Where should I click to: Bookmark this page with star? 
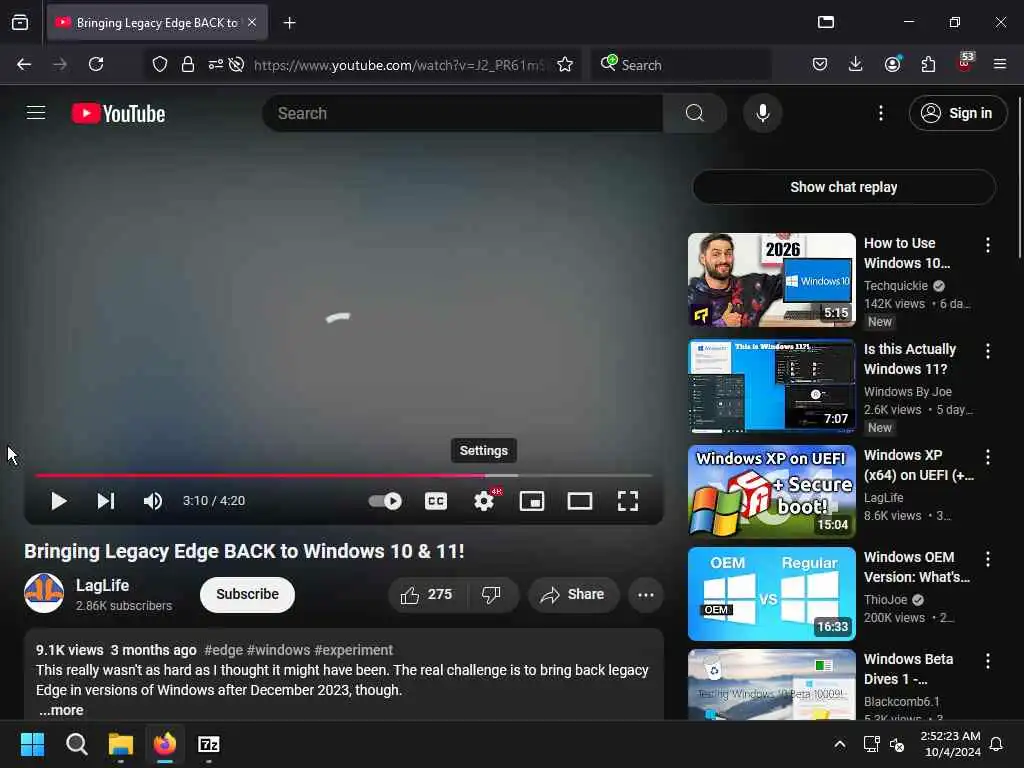pos(565,64)
